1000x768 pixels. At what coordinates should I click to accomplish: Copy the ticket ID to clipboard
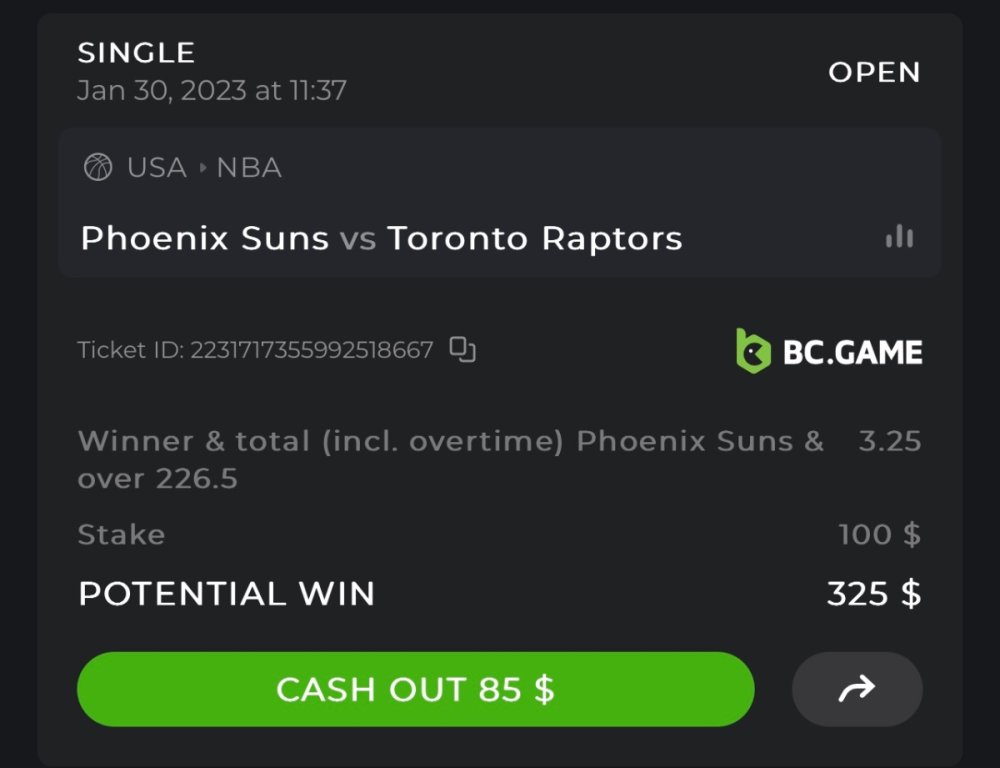point(462,350)
